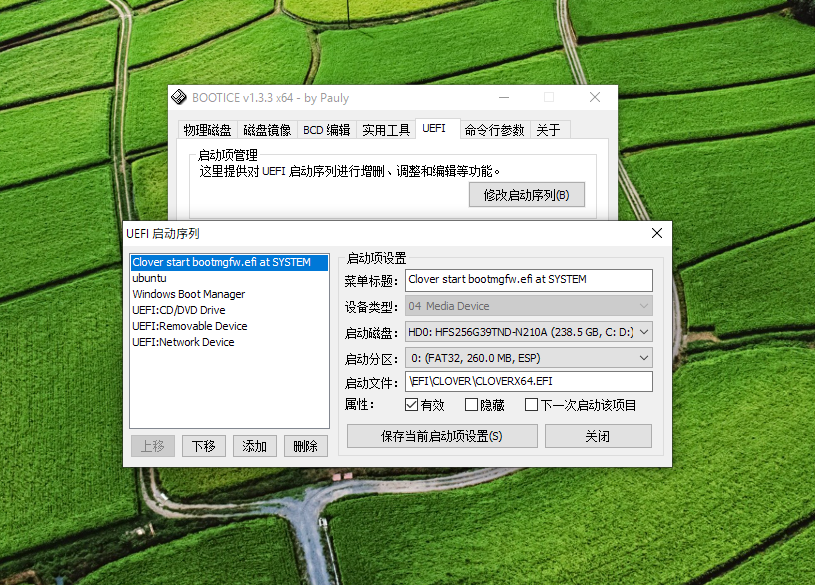Click the 修改启动序列(B) button
Viewport: 815px width, 585px height.
point(527,195)
